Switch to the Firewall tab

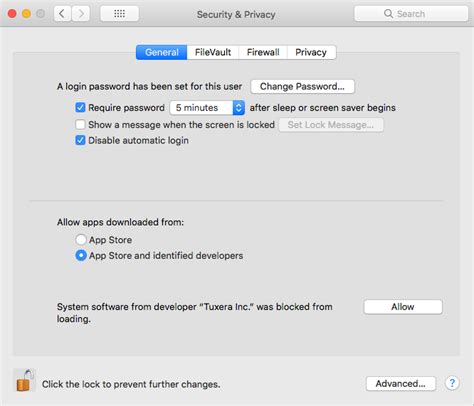tap(263, 52)
